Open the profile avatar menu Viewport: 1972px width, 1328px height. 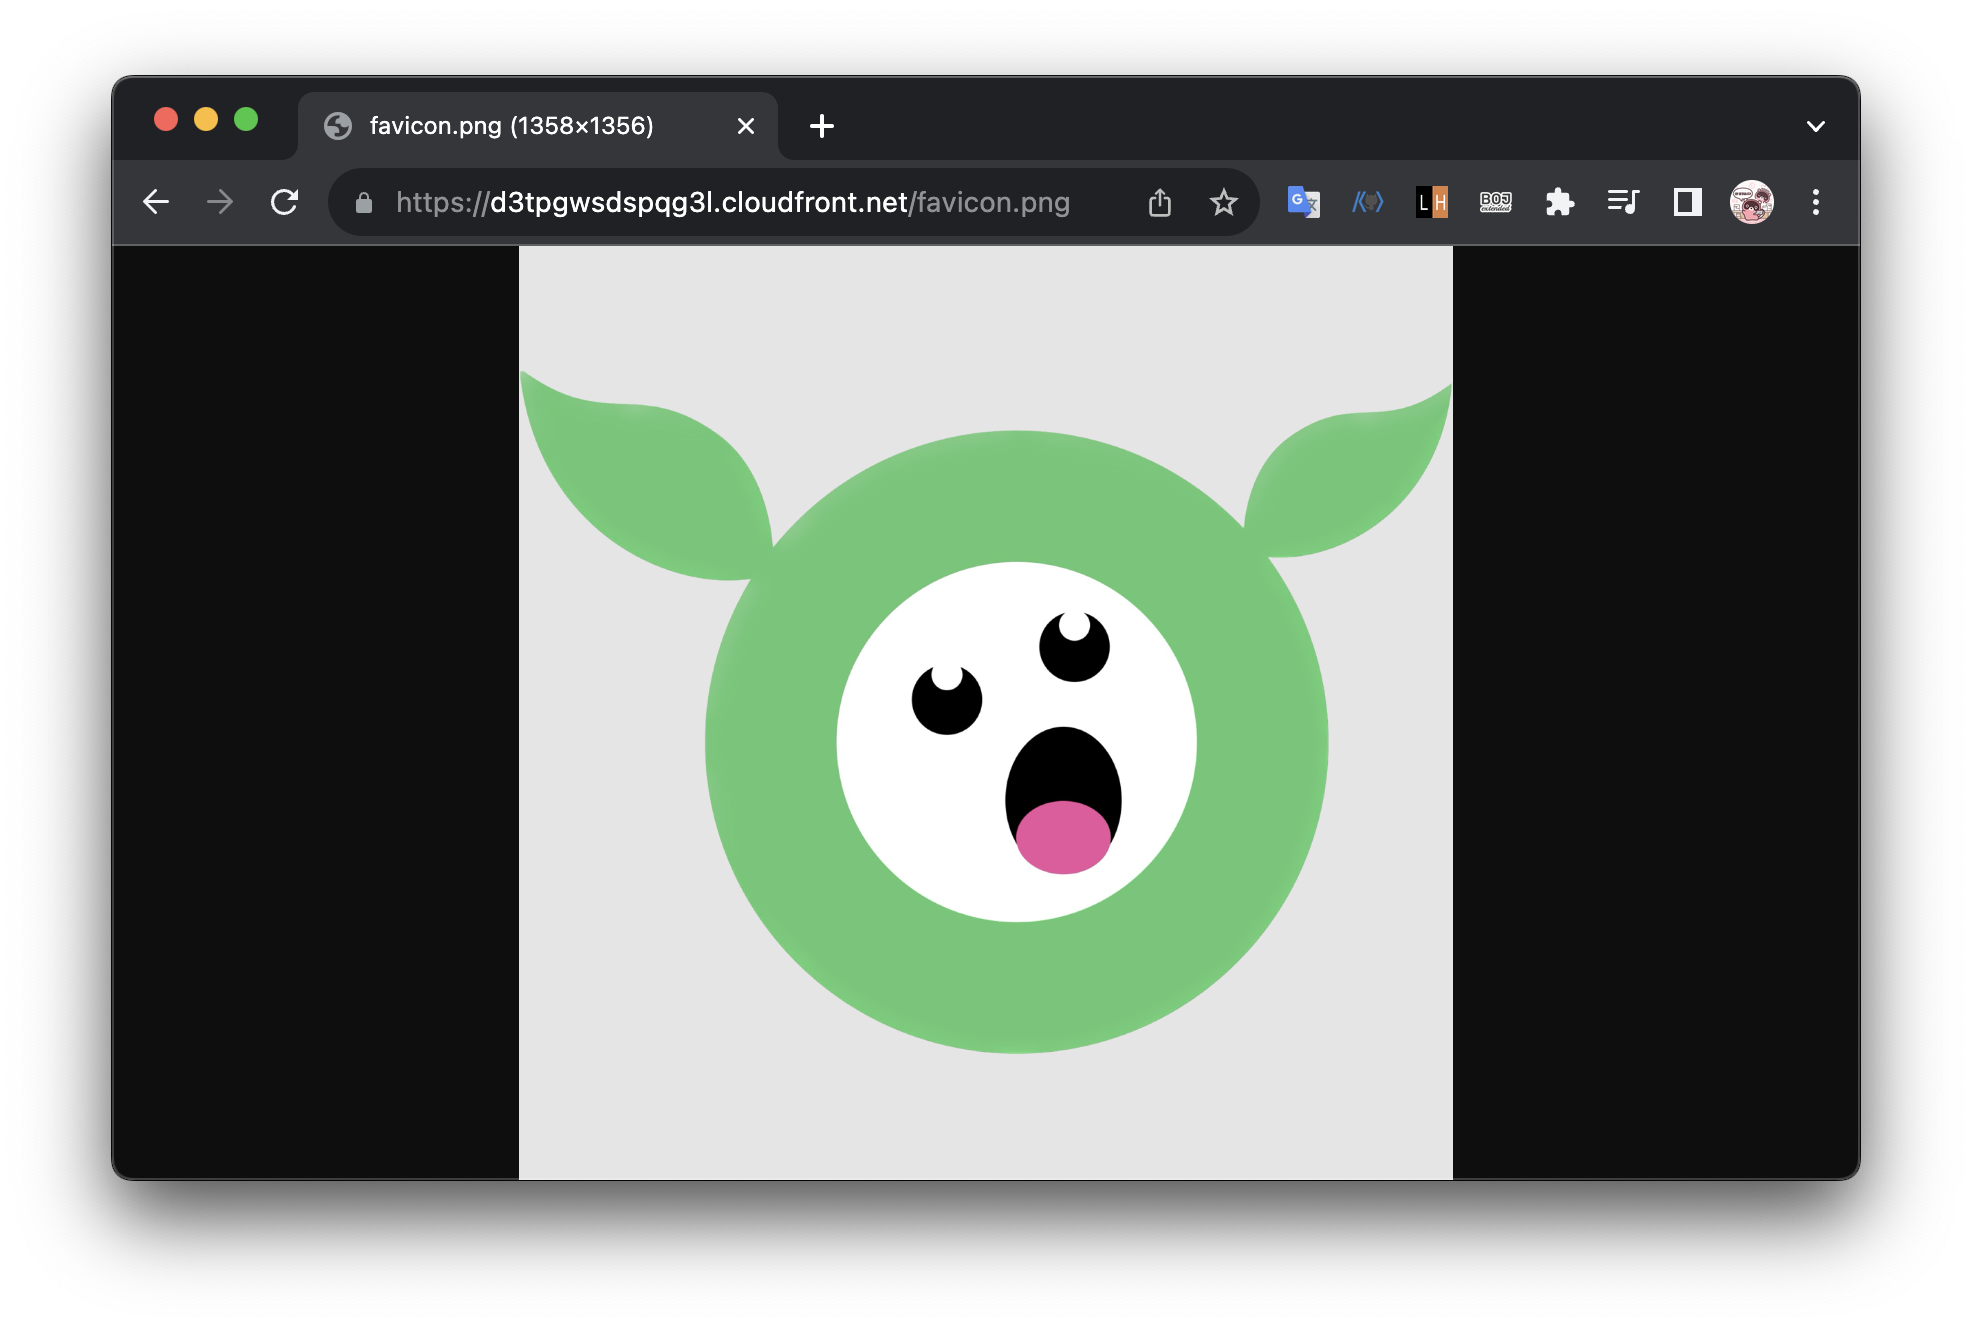point(1752,202)
